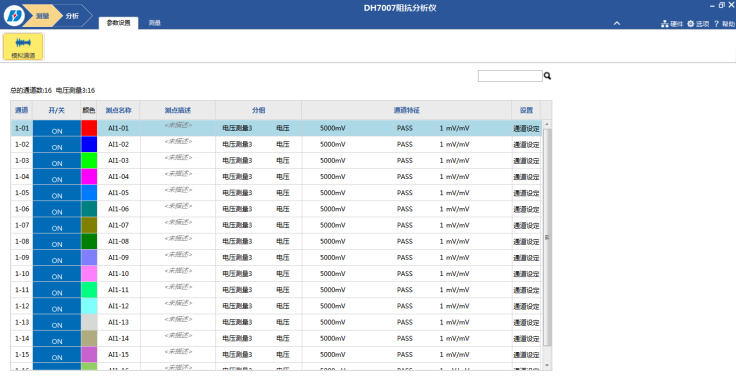
Task: Click the description cell of row 1-02
Action: point(178,145)
